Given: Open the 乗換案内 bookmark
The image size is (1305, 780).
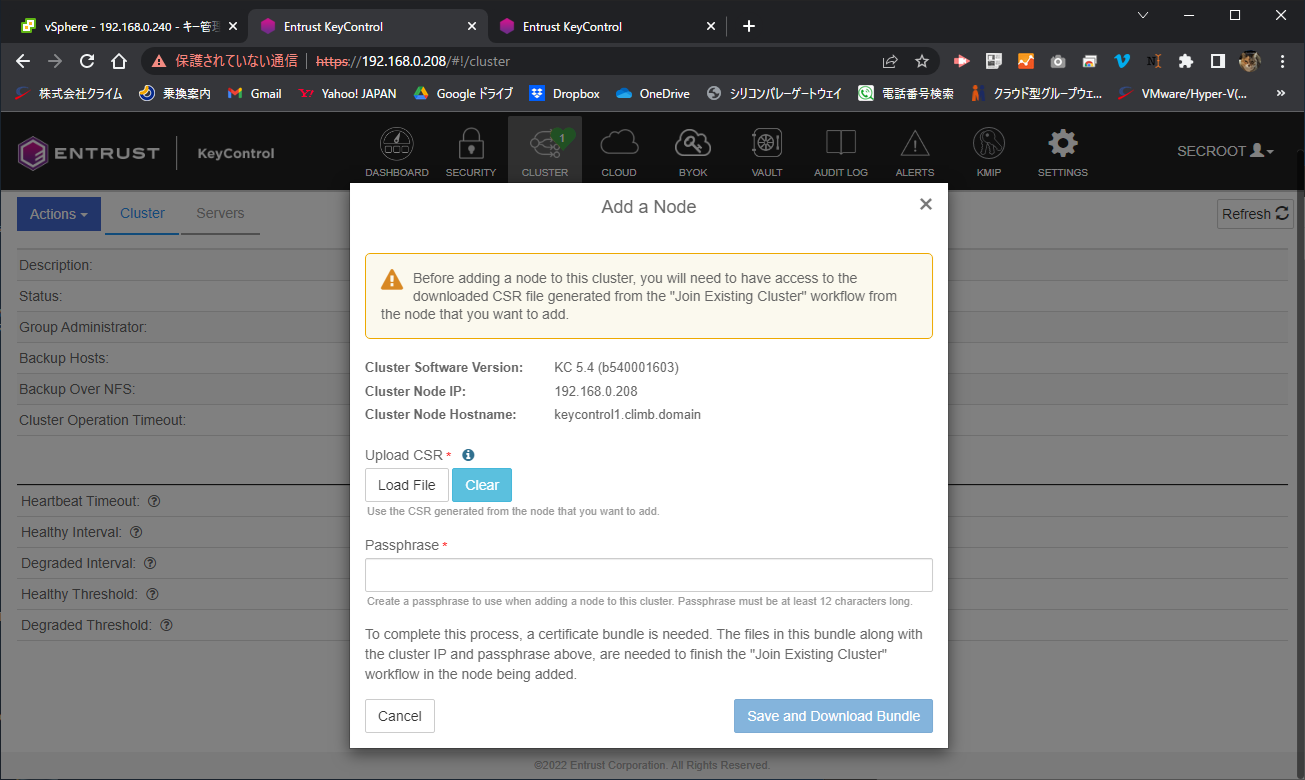Looking at the screenshot, I should tap(175, 93).
